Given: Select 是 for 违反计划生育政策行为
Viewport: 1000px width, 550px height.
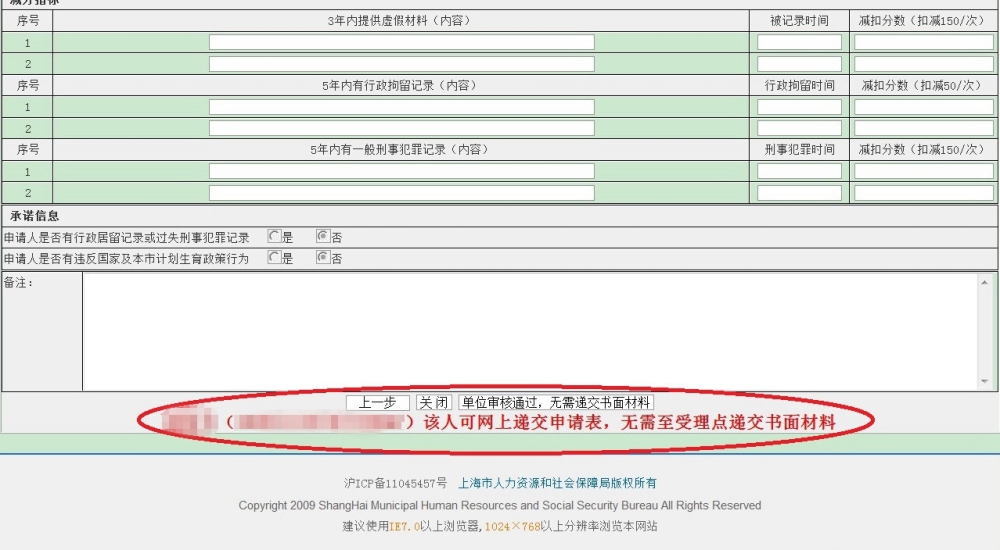Looking at the screenshot, I should 274,257.
